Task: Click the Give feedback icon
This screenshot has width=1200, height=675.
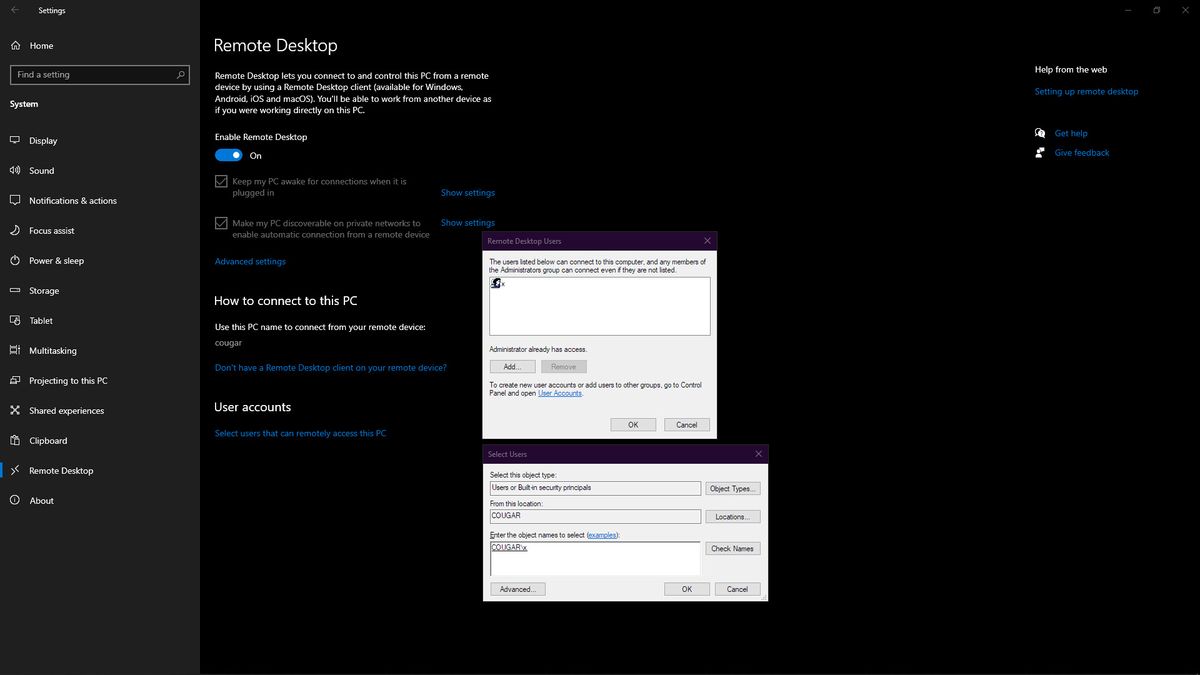Action: pos(1040,152)
